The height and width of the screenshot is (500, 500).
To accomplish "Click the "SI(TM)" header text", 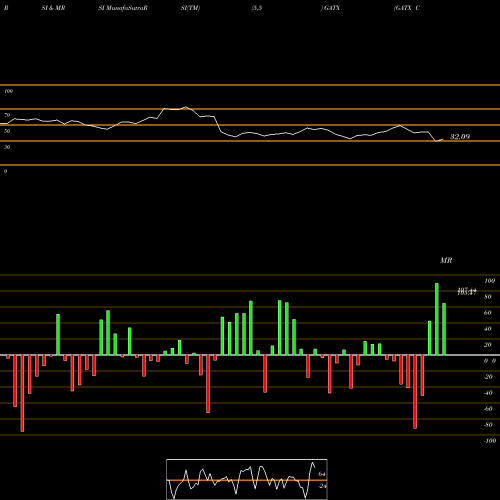I will pos(190,8).
